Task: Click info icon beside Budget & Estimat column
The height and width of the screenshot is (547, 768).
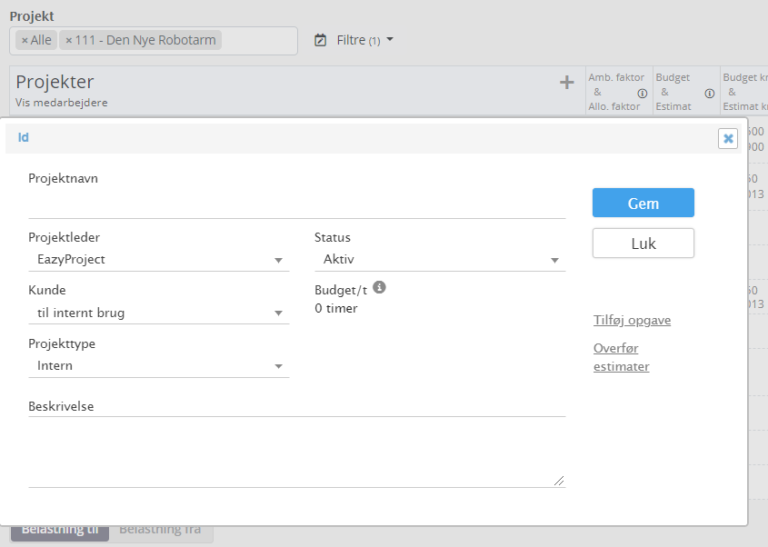Action: click(x=709, y=93)
